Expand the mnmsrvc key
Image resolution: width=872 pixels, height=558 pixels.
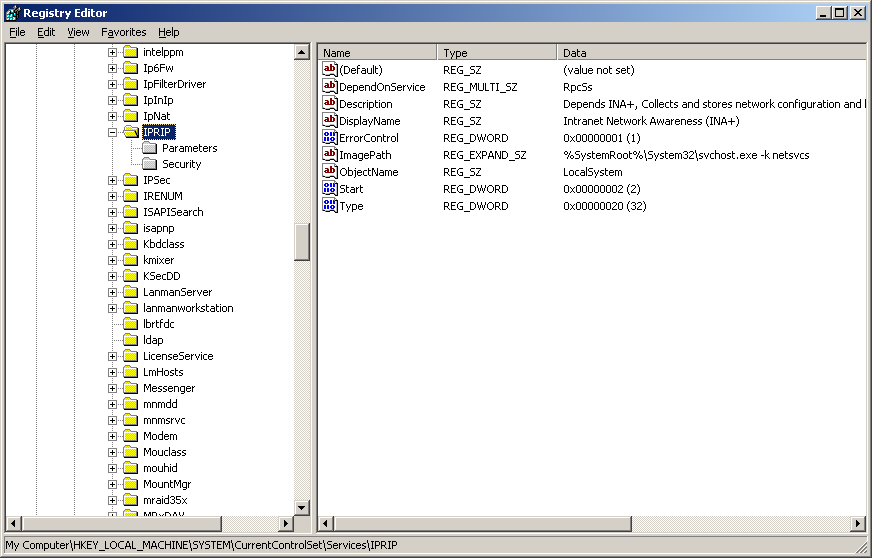pos(112,420)
